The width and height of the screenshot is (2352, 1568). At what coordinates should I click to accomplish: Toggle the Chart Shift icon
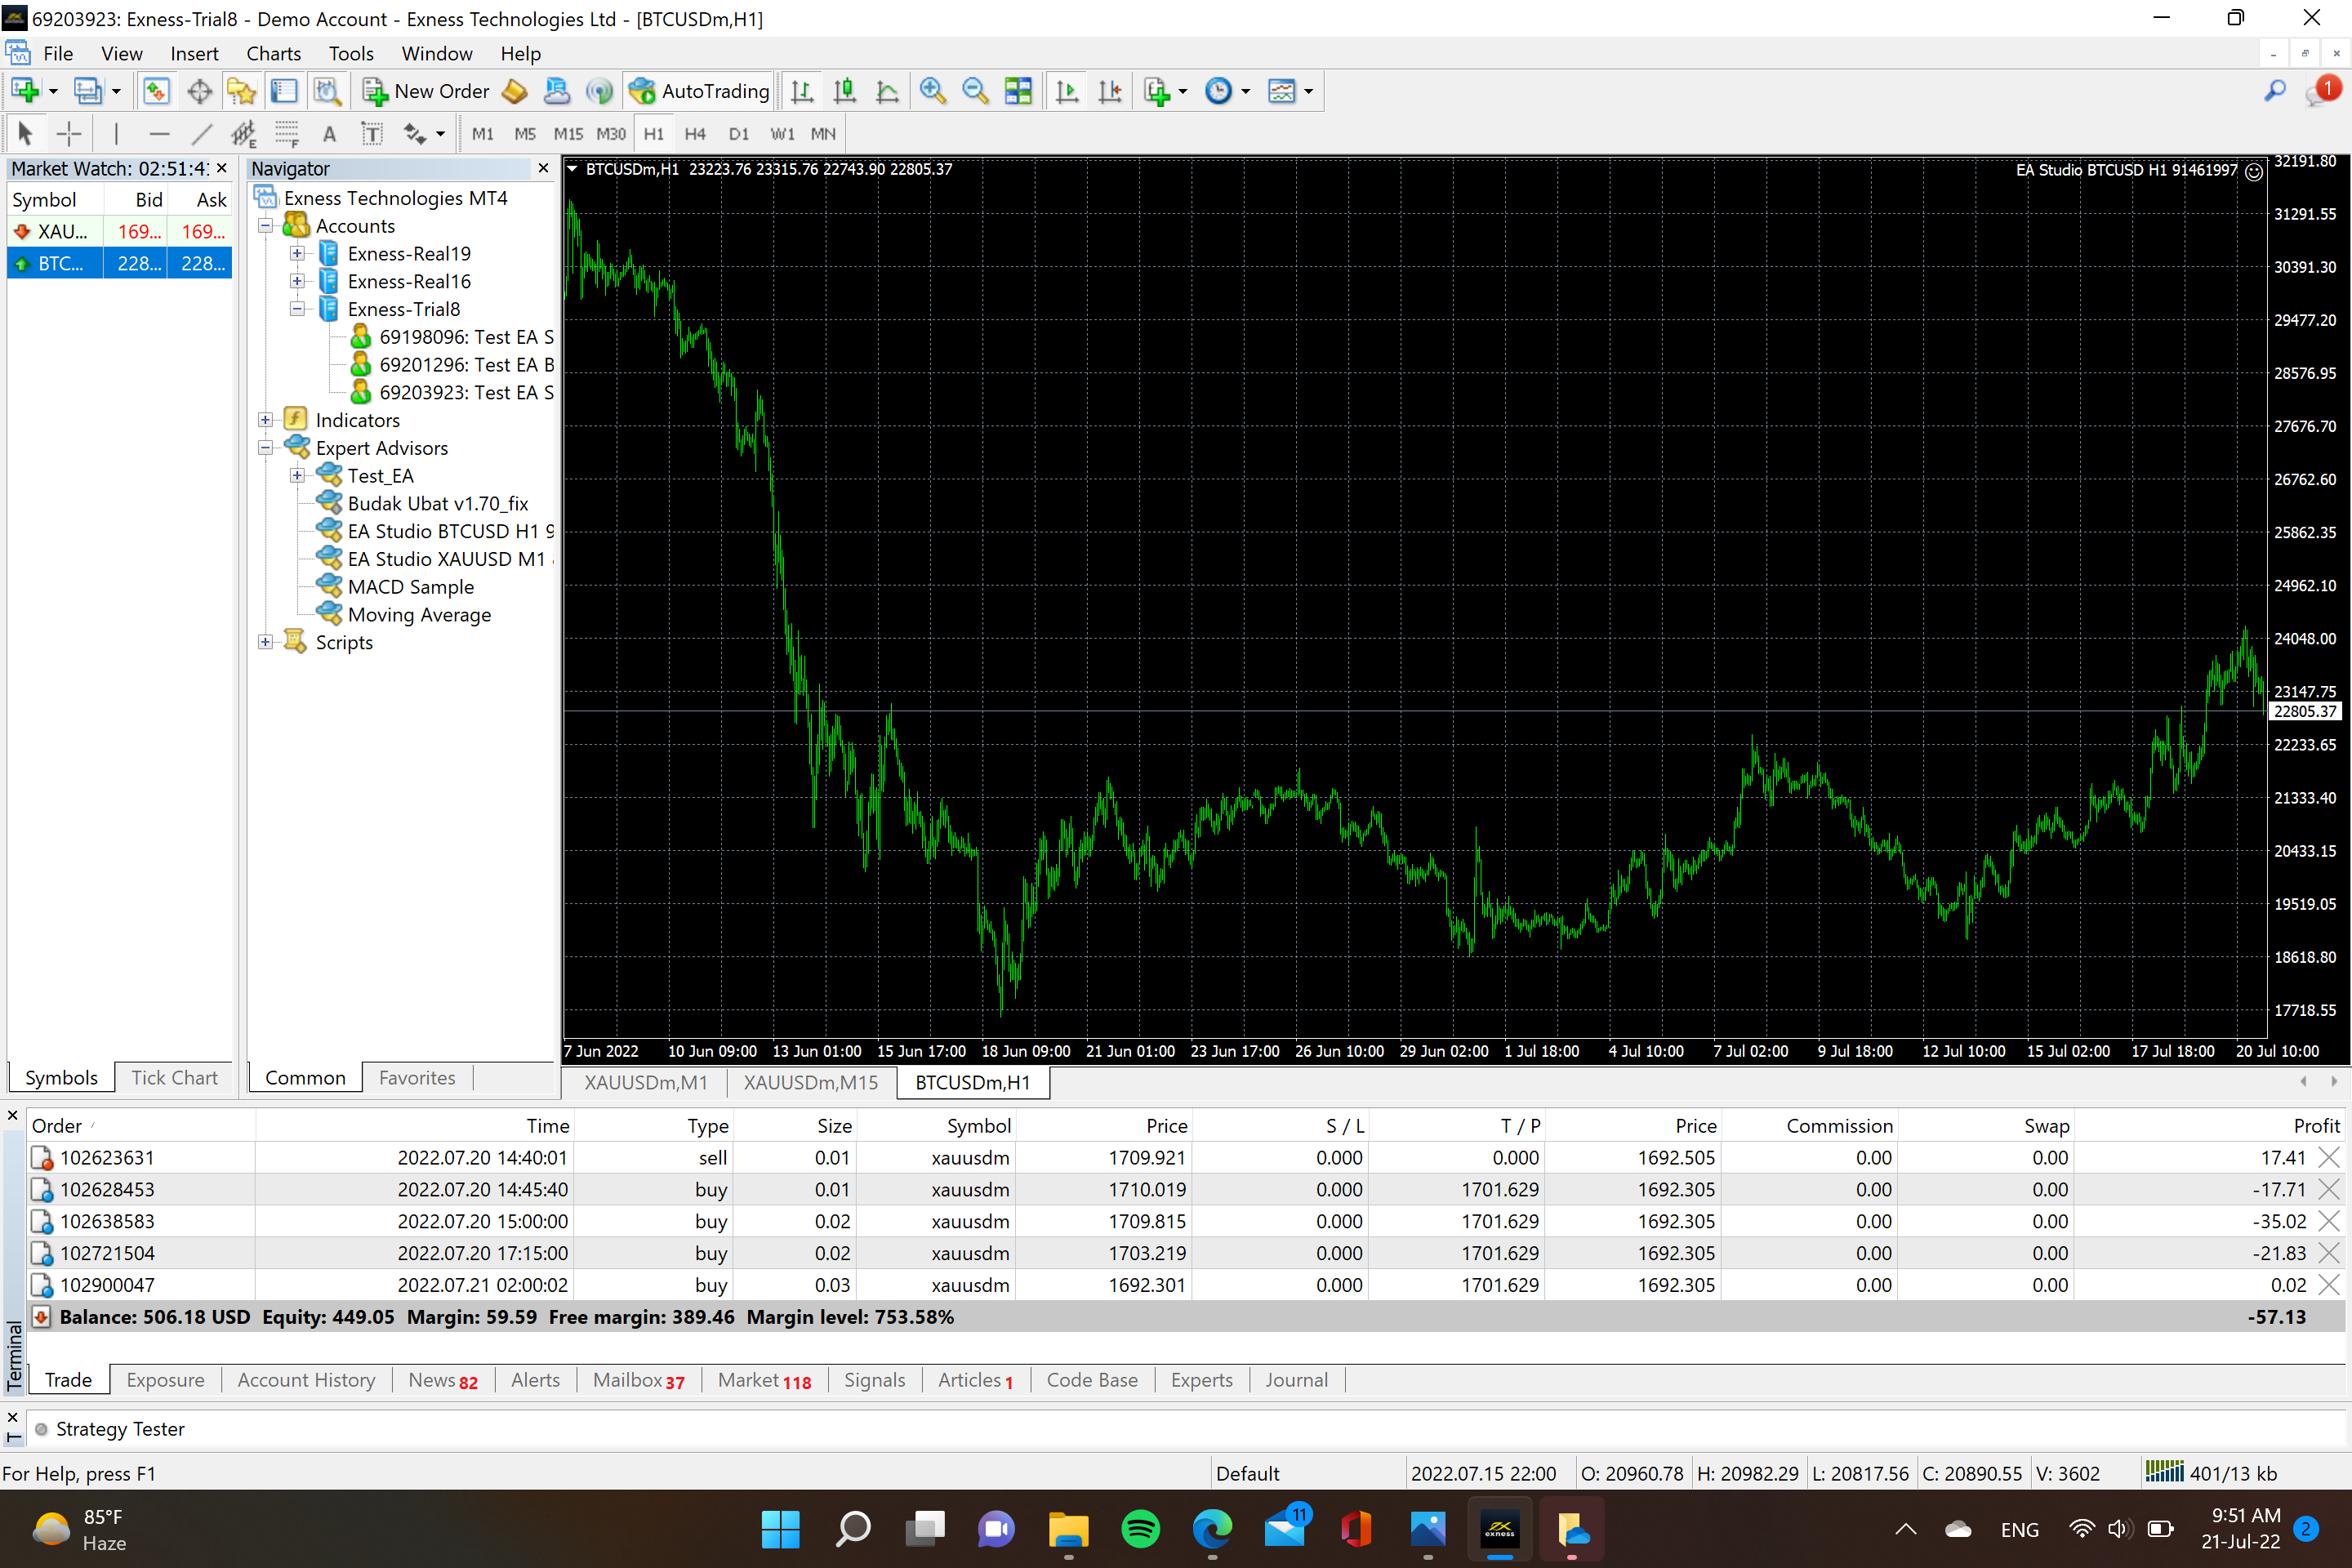point(1110,91)
